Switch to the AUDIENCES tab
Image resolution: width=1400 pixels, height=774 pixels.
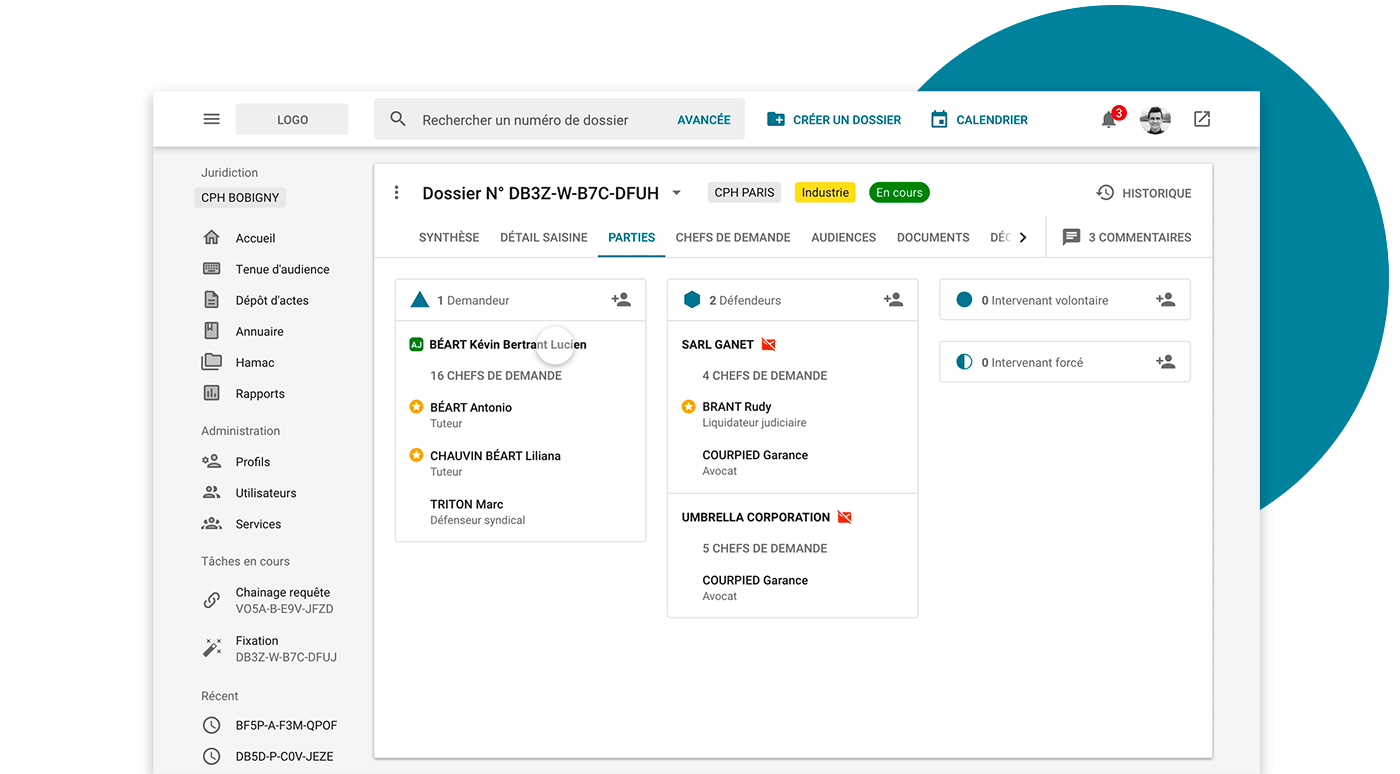tap(844, 237)
